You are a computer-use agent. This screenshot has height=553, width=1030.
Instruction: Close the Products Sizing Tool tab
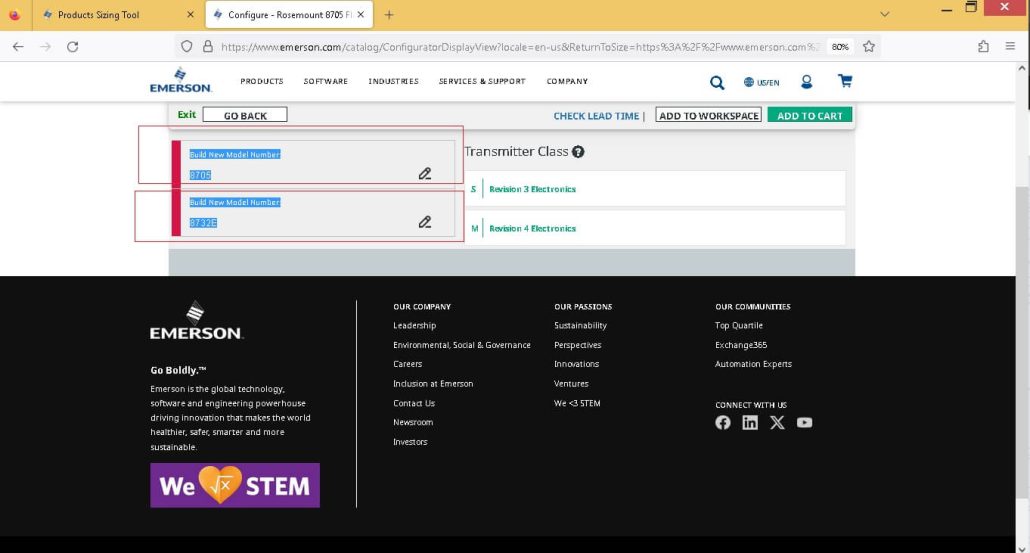tap(190, 14)
